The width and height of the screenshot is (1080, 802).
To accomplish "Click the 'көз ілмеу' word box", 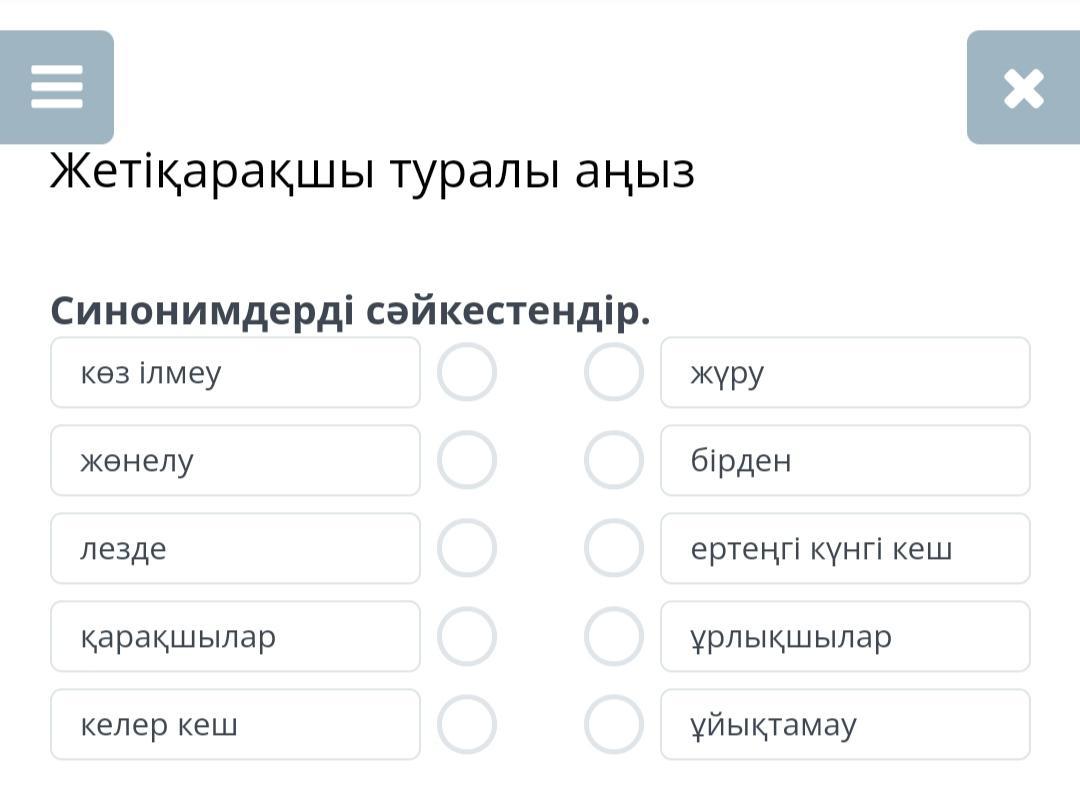I will [235, 373].
